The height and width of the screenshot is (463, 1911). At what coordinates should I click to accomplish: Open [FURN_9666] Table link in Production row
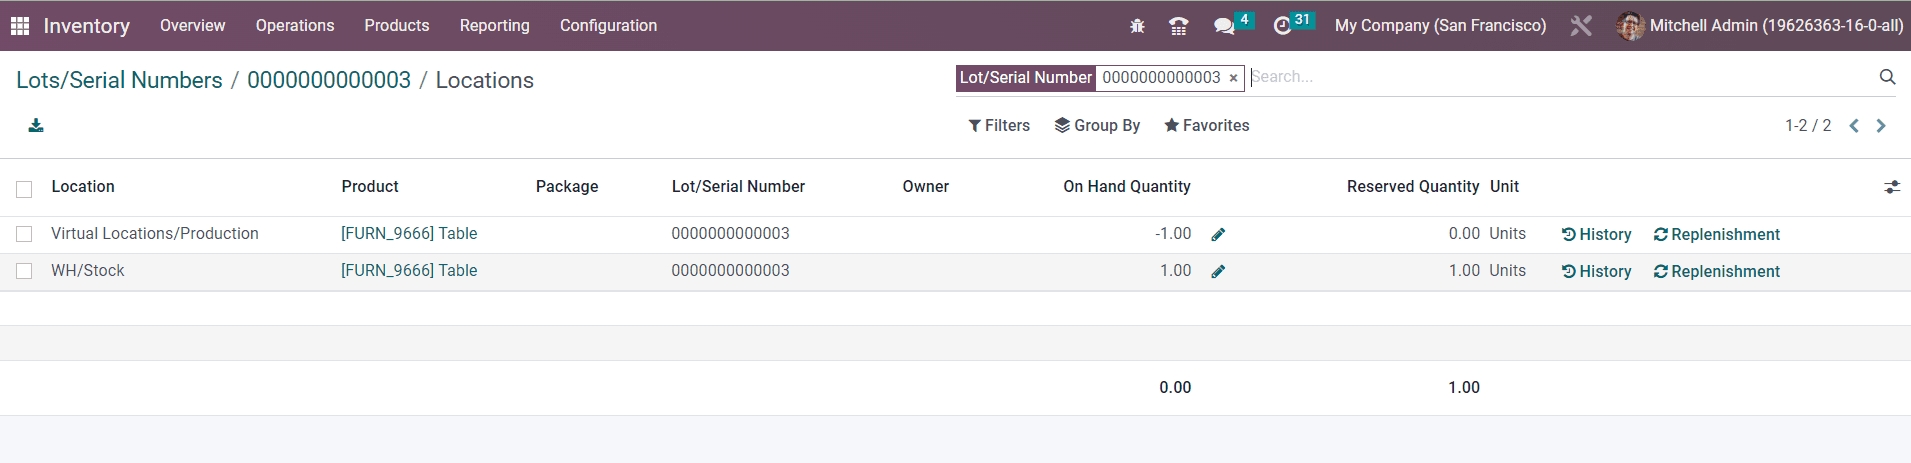(x=409, y=234)
